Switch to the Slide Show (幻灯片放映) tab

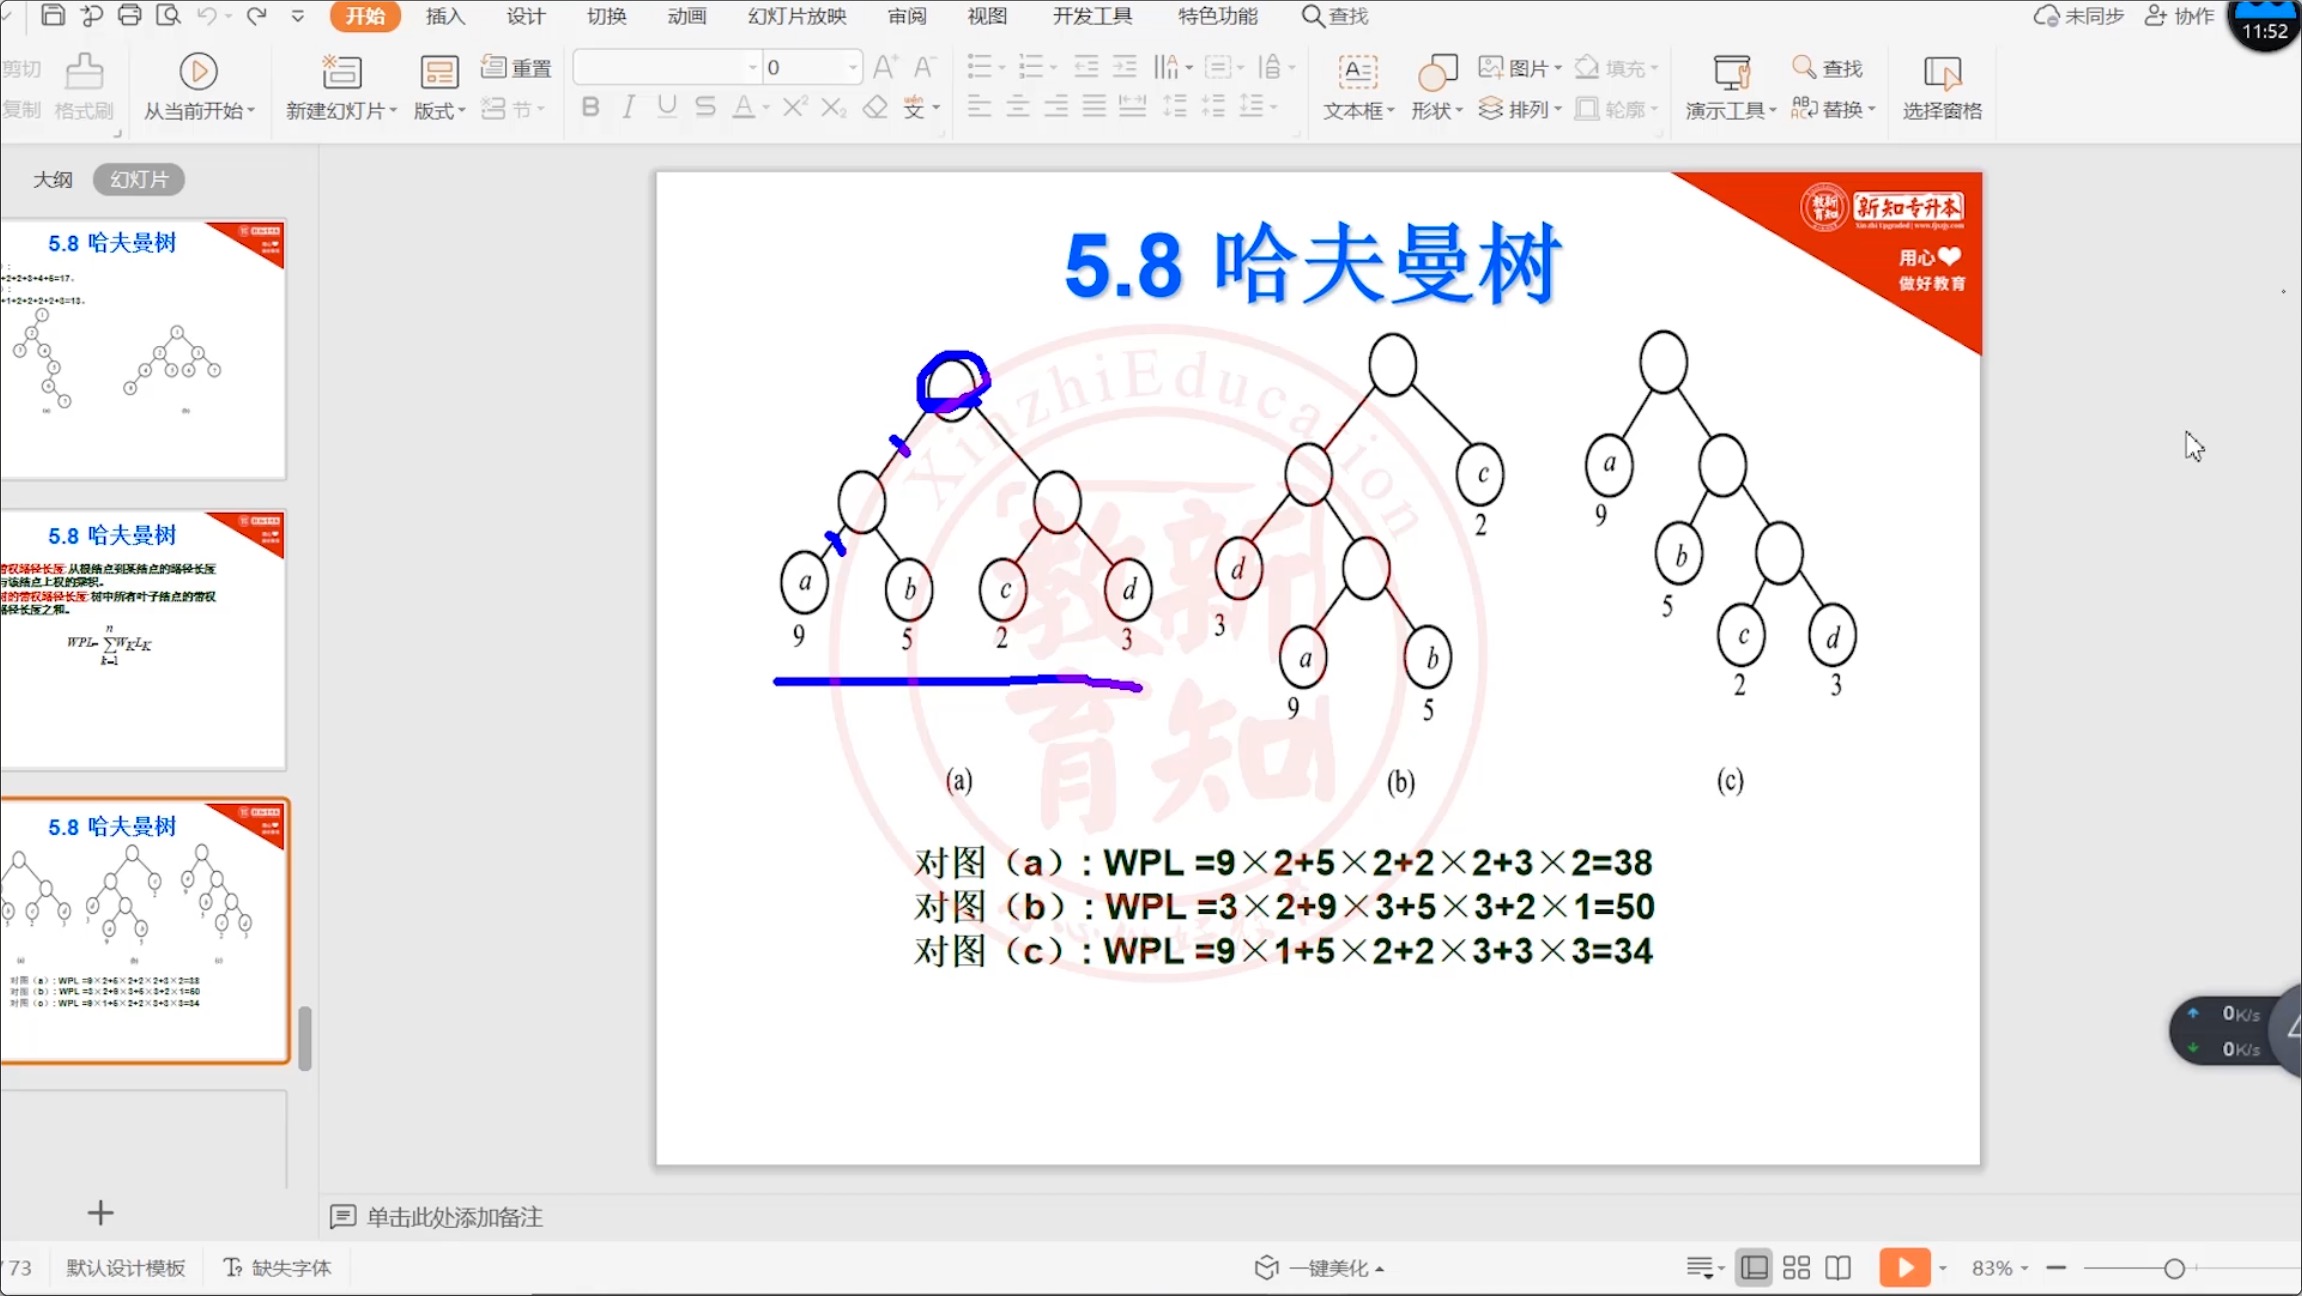797,16
